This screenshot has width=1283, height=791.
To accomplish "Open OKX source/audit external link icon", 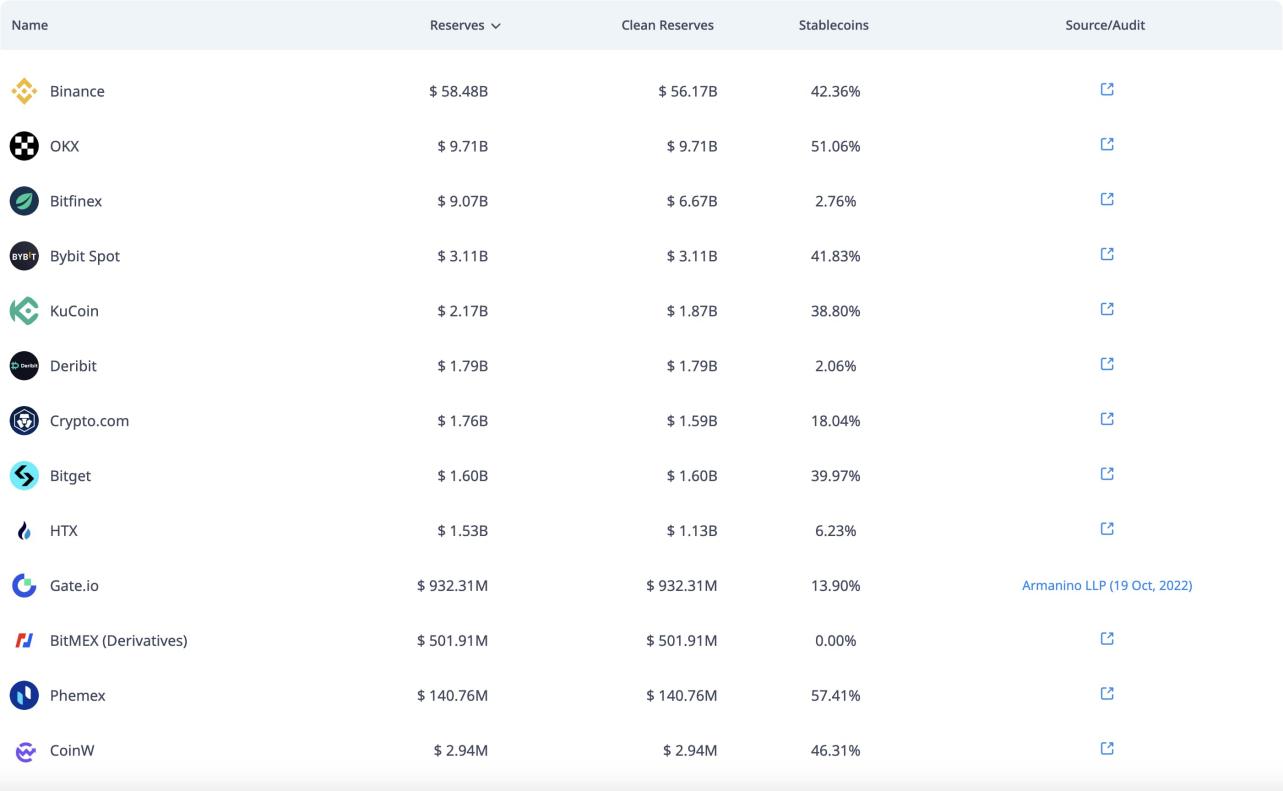I will tap(1106, 145).
